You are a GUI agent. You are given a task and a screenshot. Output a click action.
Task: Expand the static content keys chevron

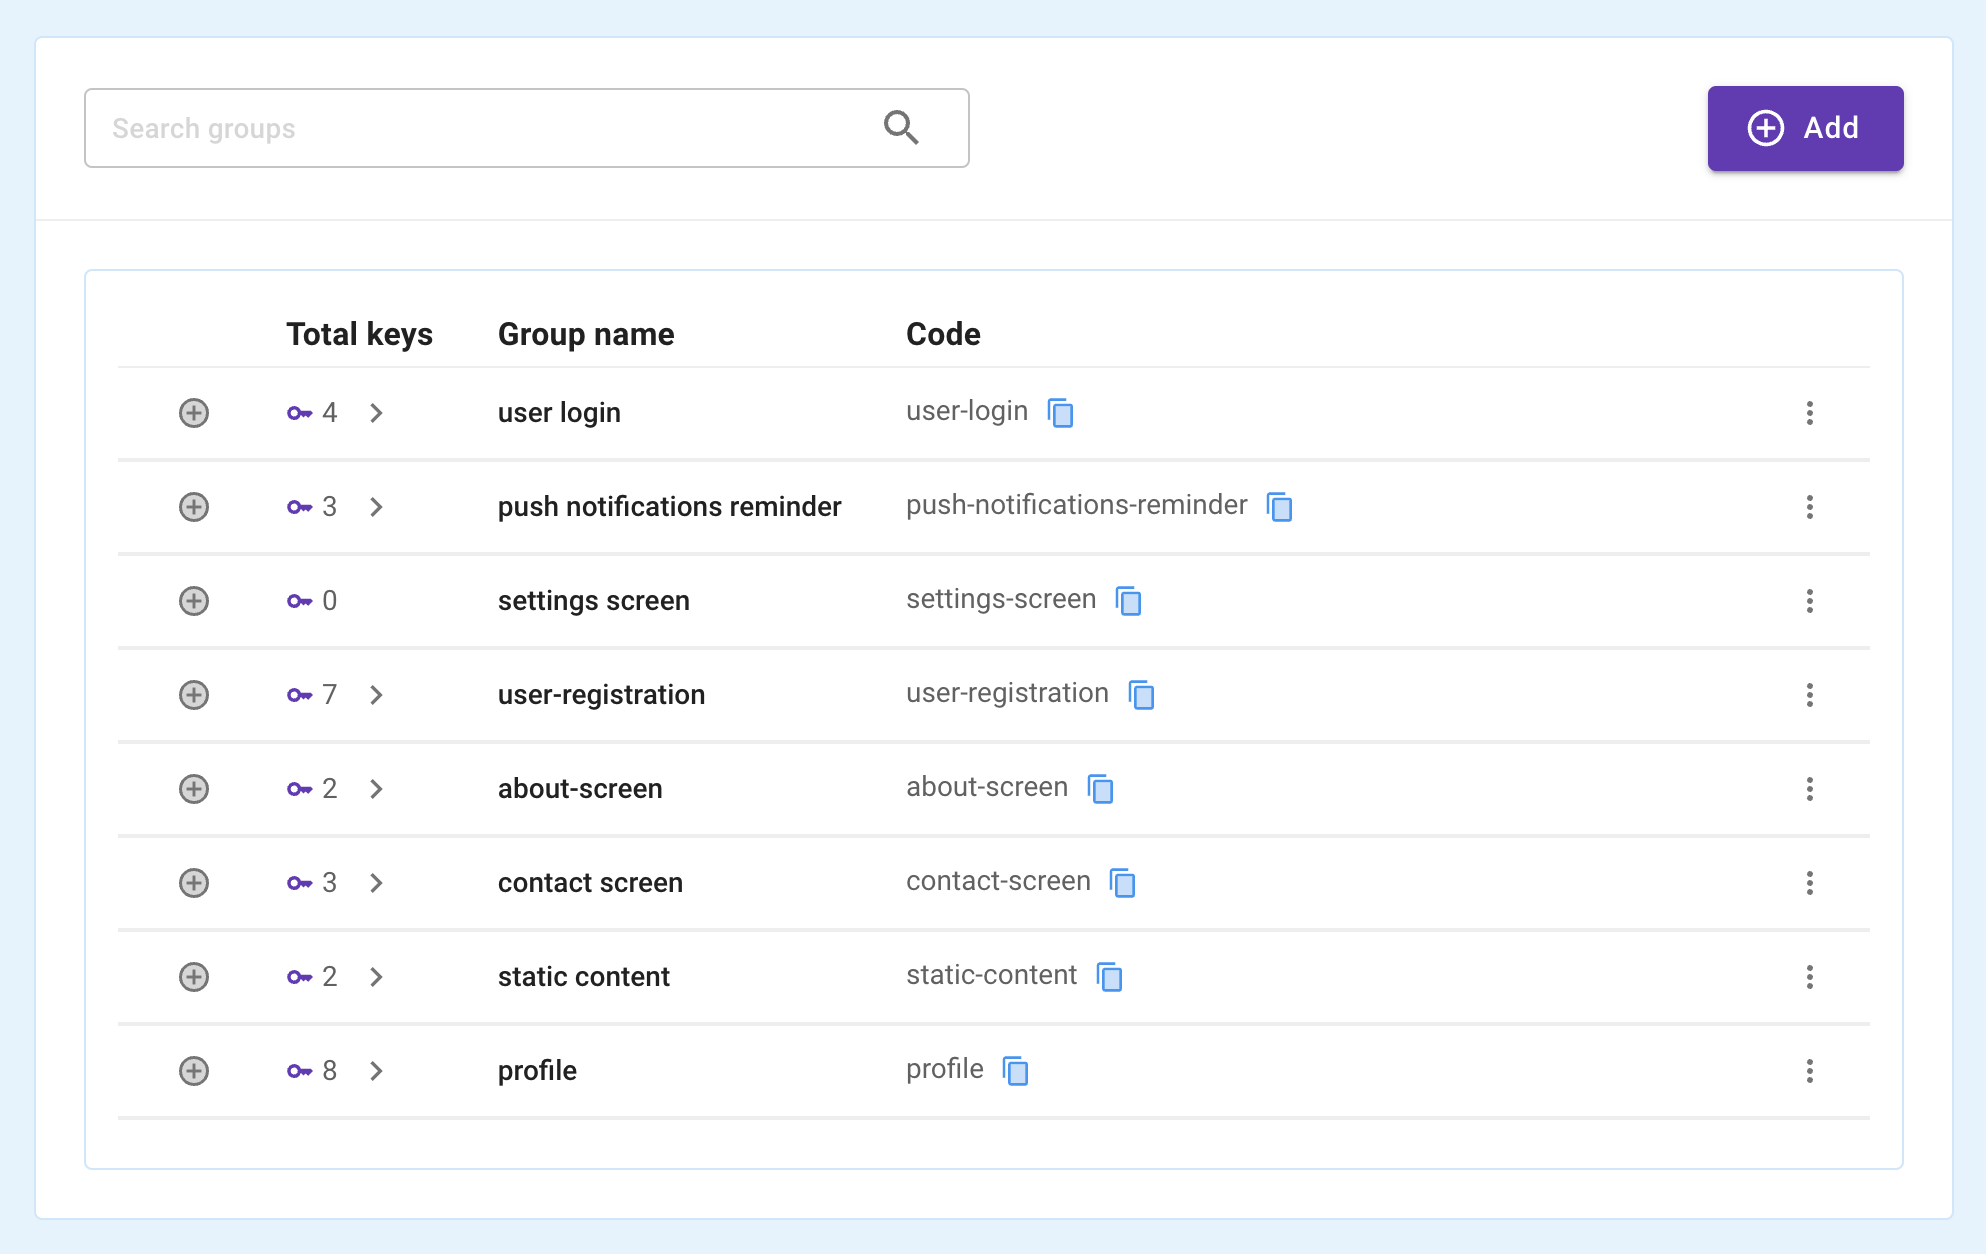click(376, 977)
